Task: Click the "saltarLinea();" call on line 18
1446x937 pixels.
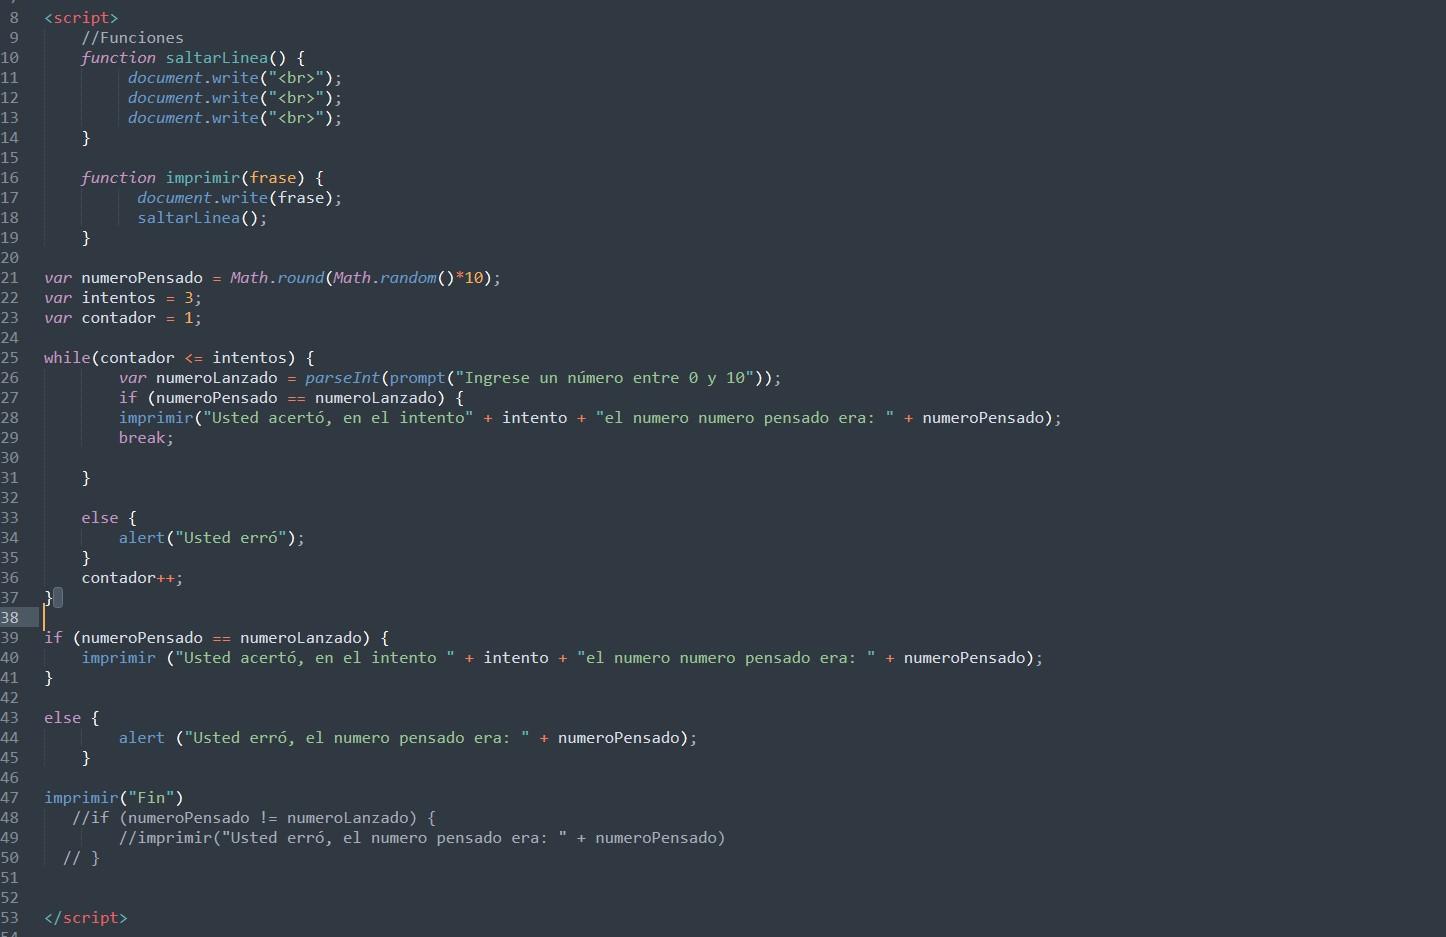Action: [x=202, y=218]
